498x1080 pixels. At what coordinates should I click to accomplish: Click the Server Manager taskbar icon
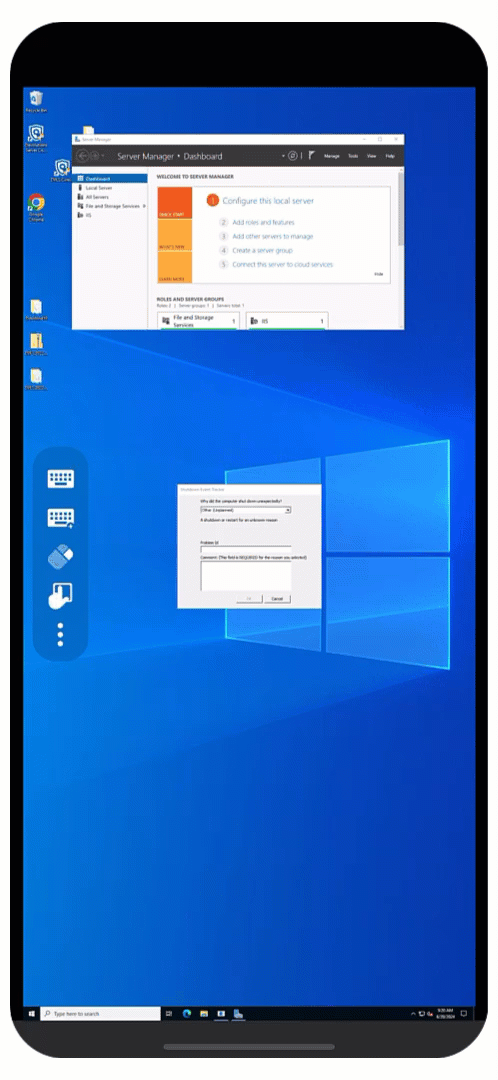238,1014
